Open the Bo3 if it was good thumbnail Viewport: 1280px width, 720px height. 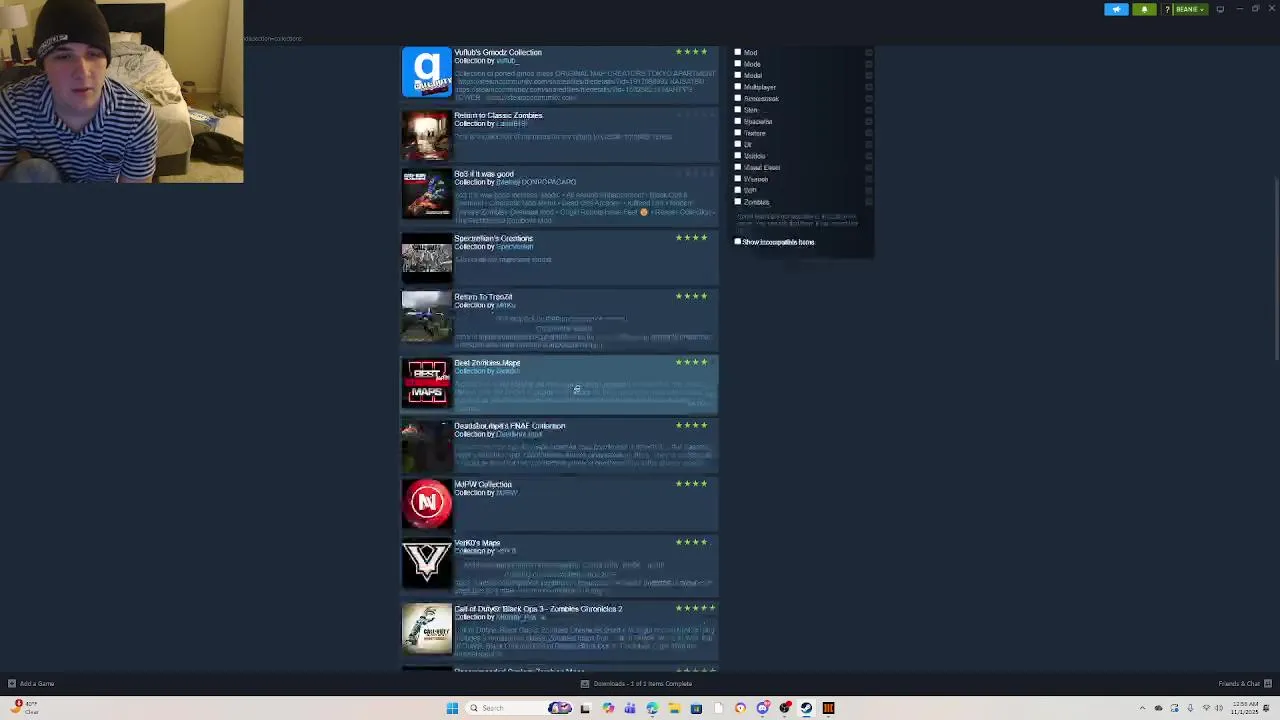coord(427,194)
